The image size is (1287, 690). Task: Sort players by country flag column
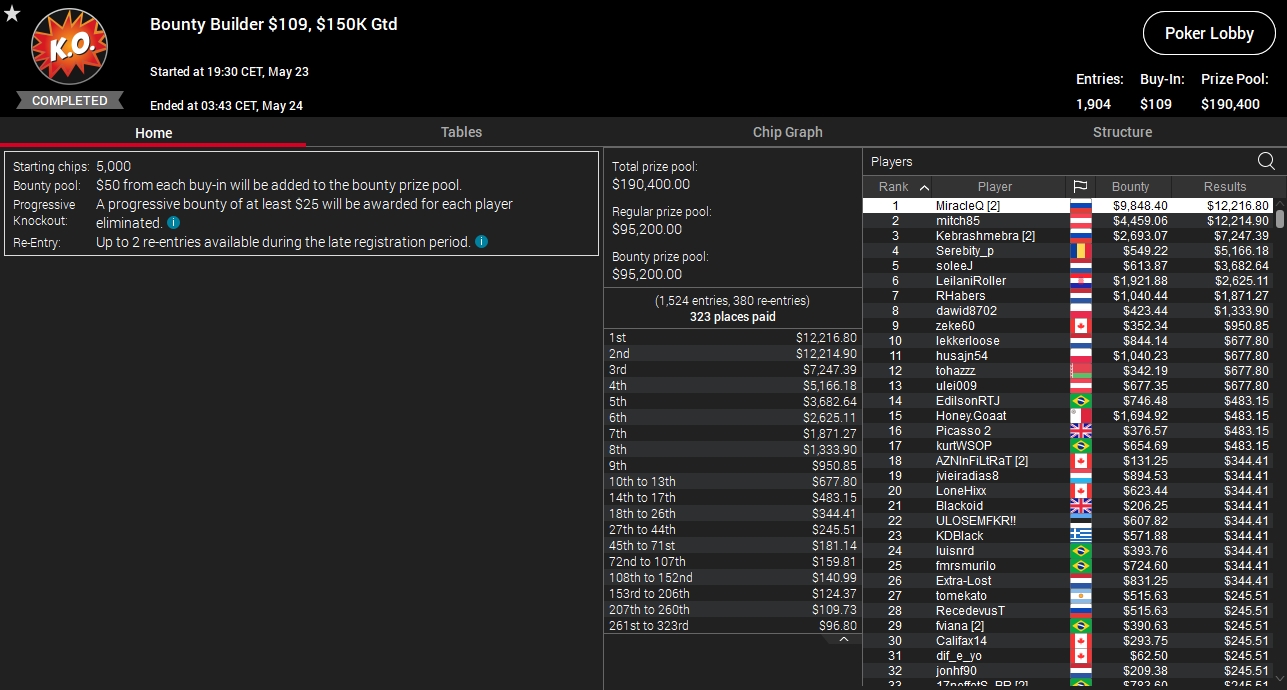(x=1080, y=186)
